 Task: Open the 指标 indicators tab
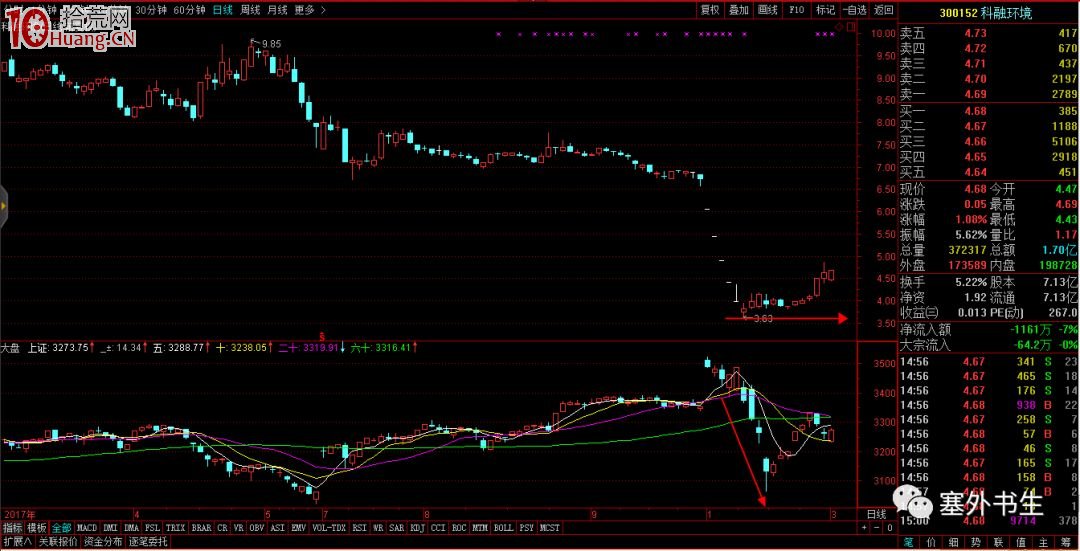tap(13, 528)
